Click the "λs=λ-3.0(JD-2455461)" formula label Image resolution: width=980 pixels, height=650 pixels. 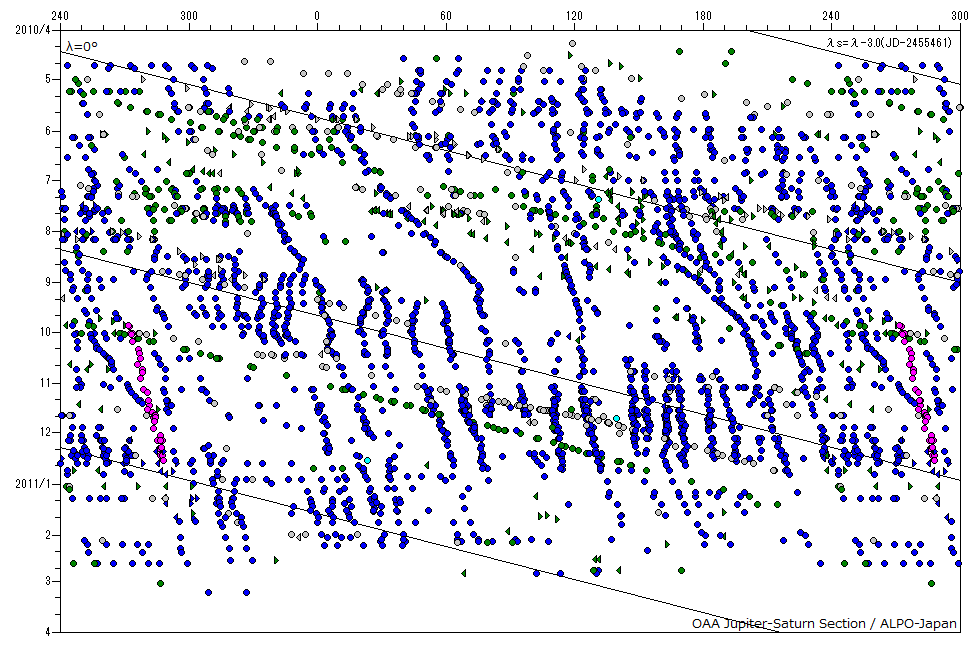pos(889,42)
